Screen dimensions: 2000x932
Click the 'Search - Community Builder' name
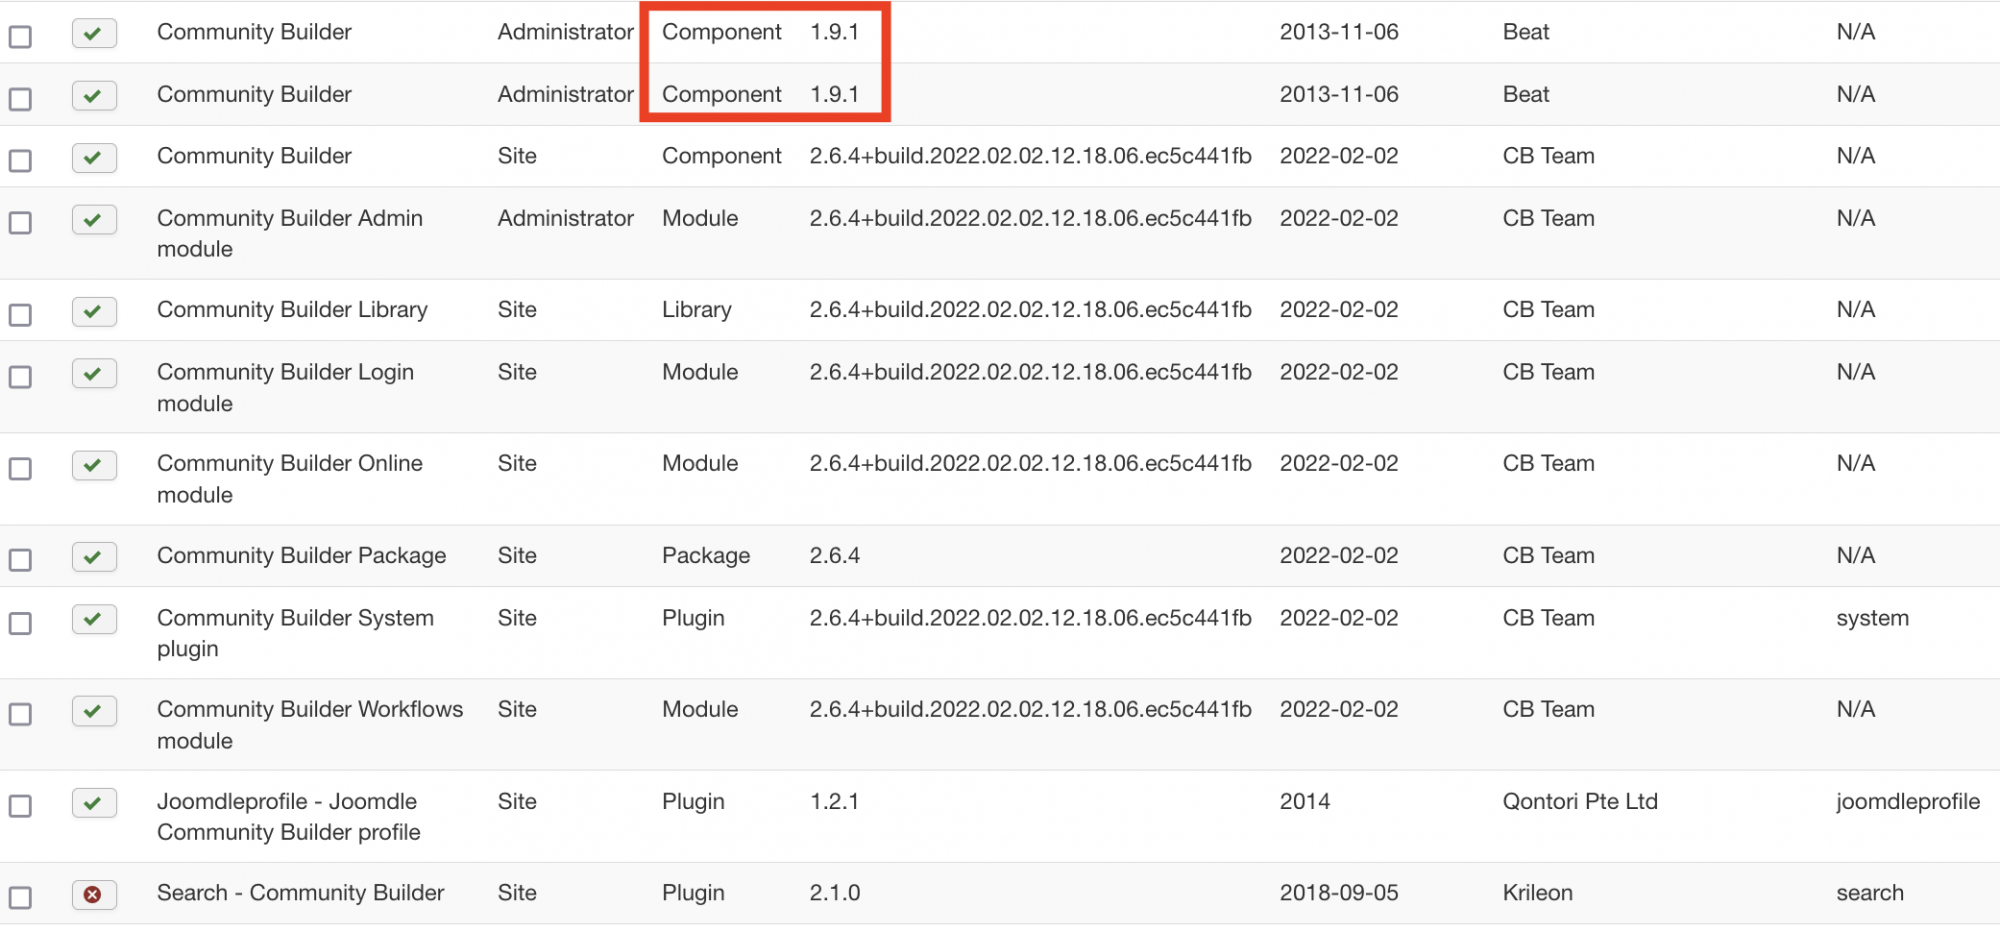[300, 893]
